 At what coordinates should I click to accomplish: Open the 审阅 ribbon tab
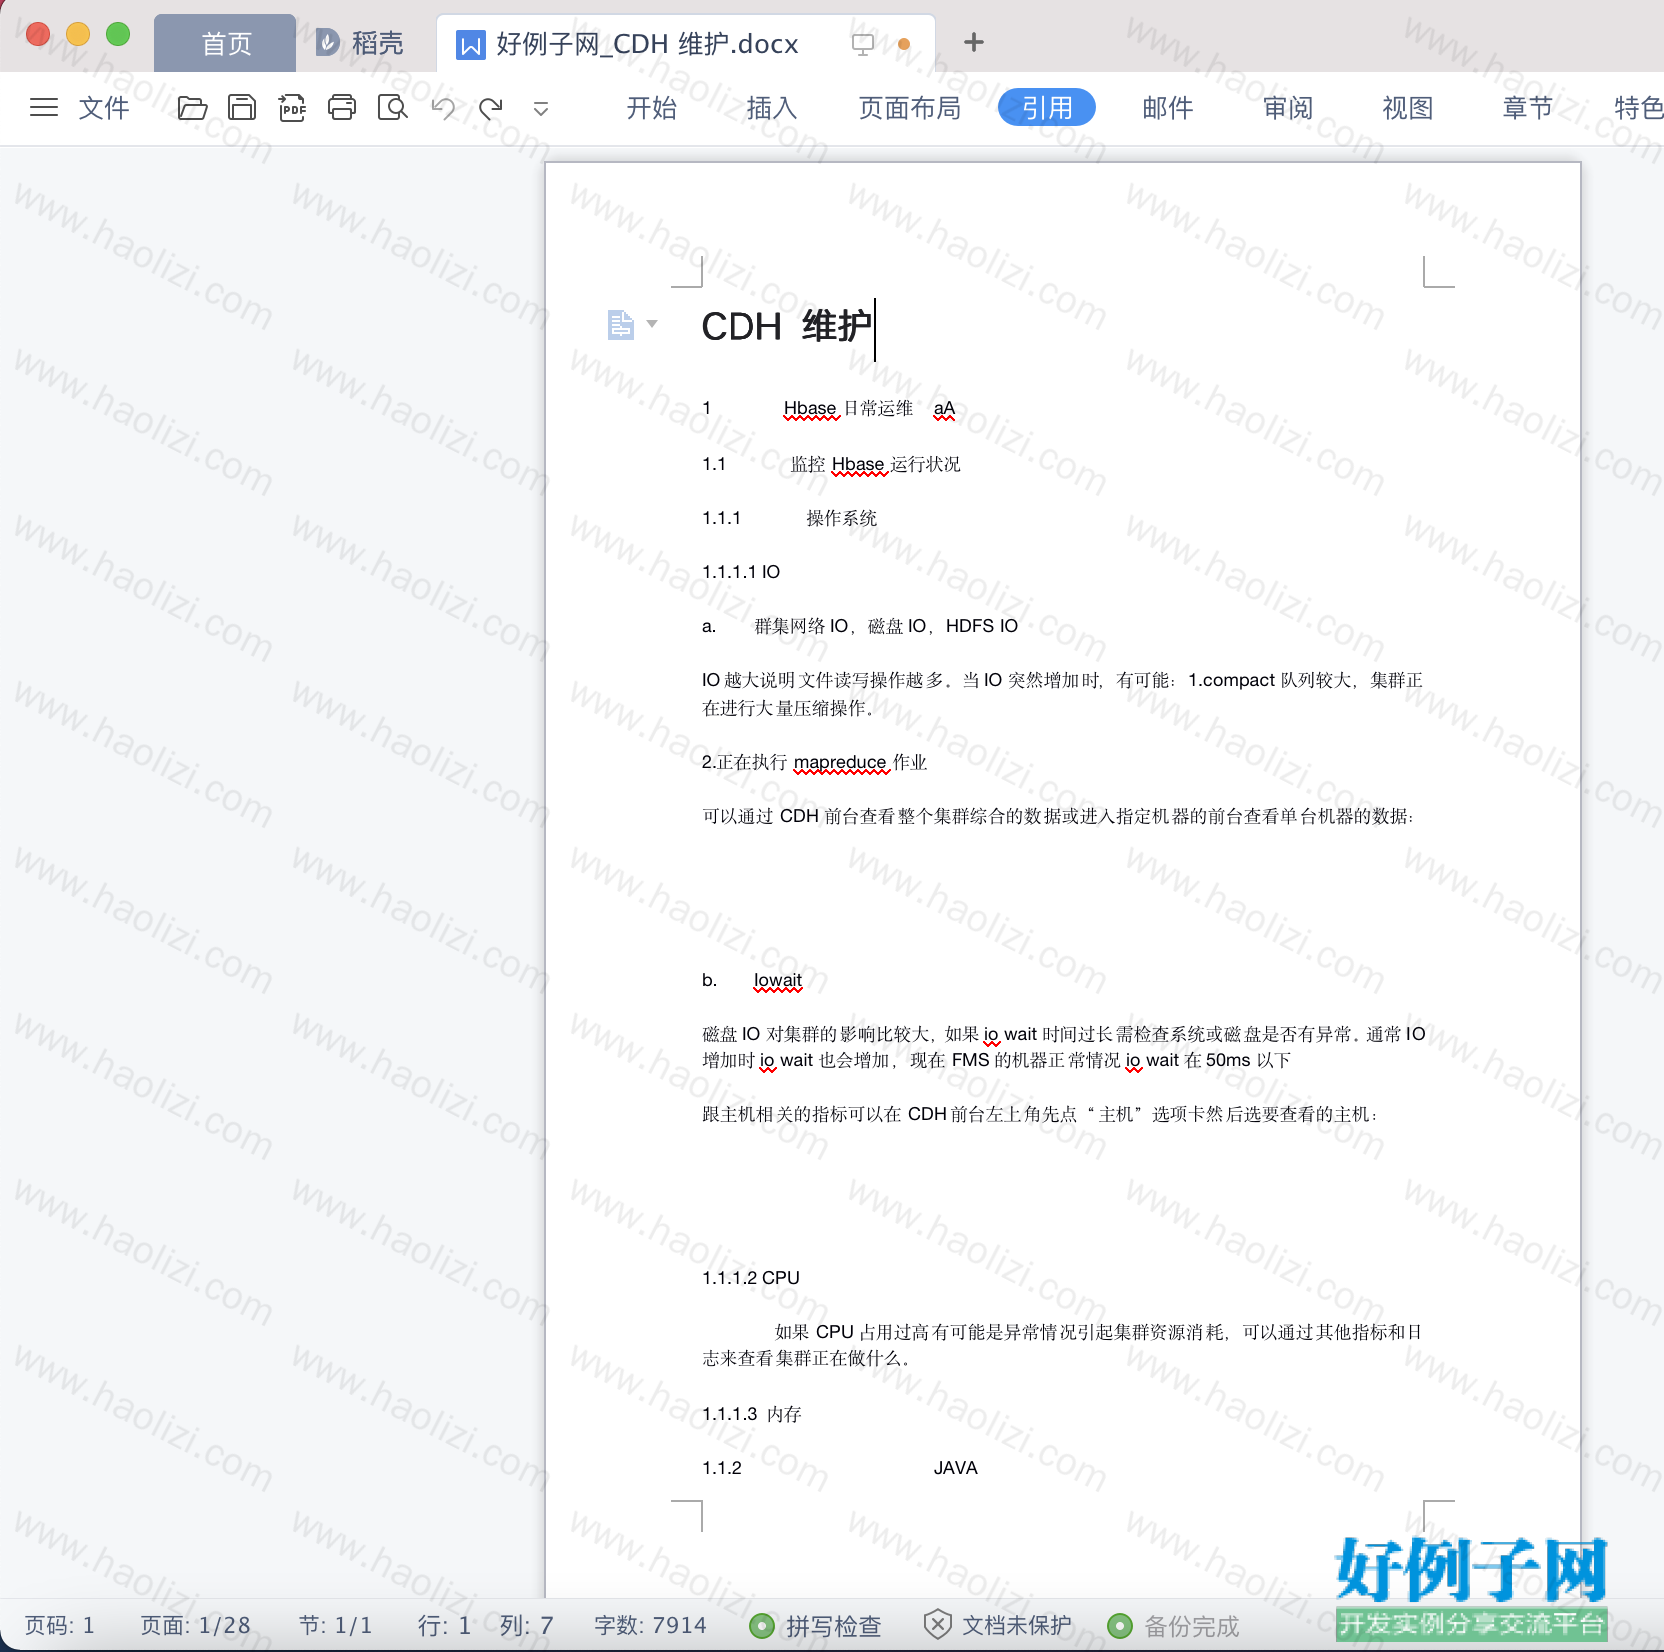coord(1288,108)
